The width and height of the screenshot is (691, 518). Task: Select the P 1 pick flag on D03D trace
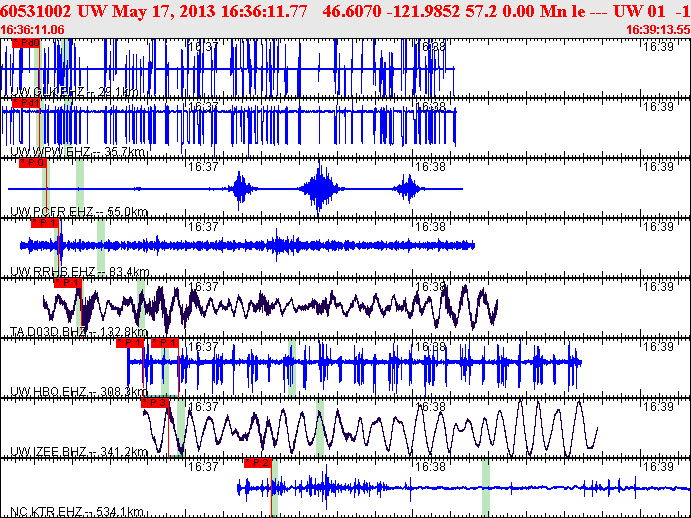click(68, 283)
